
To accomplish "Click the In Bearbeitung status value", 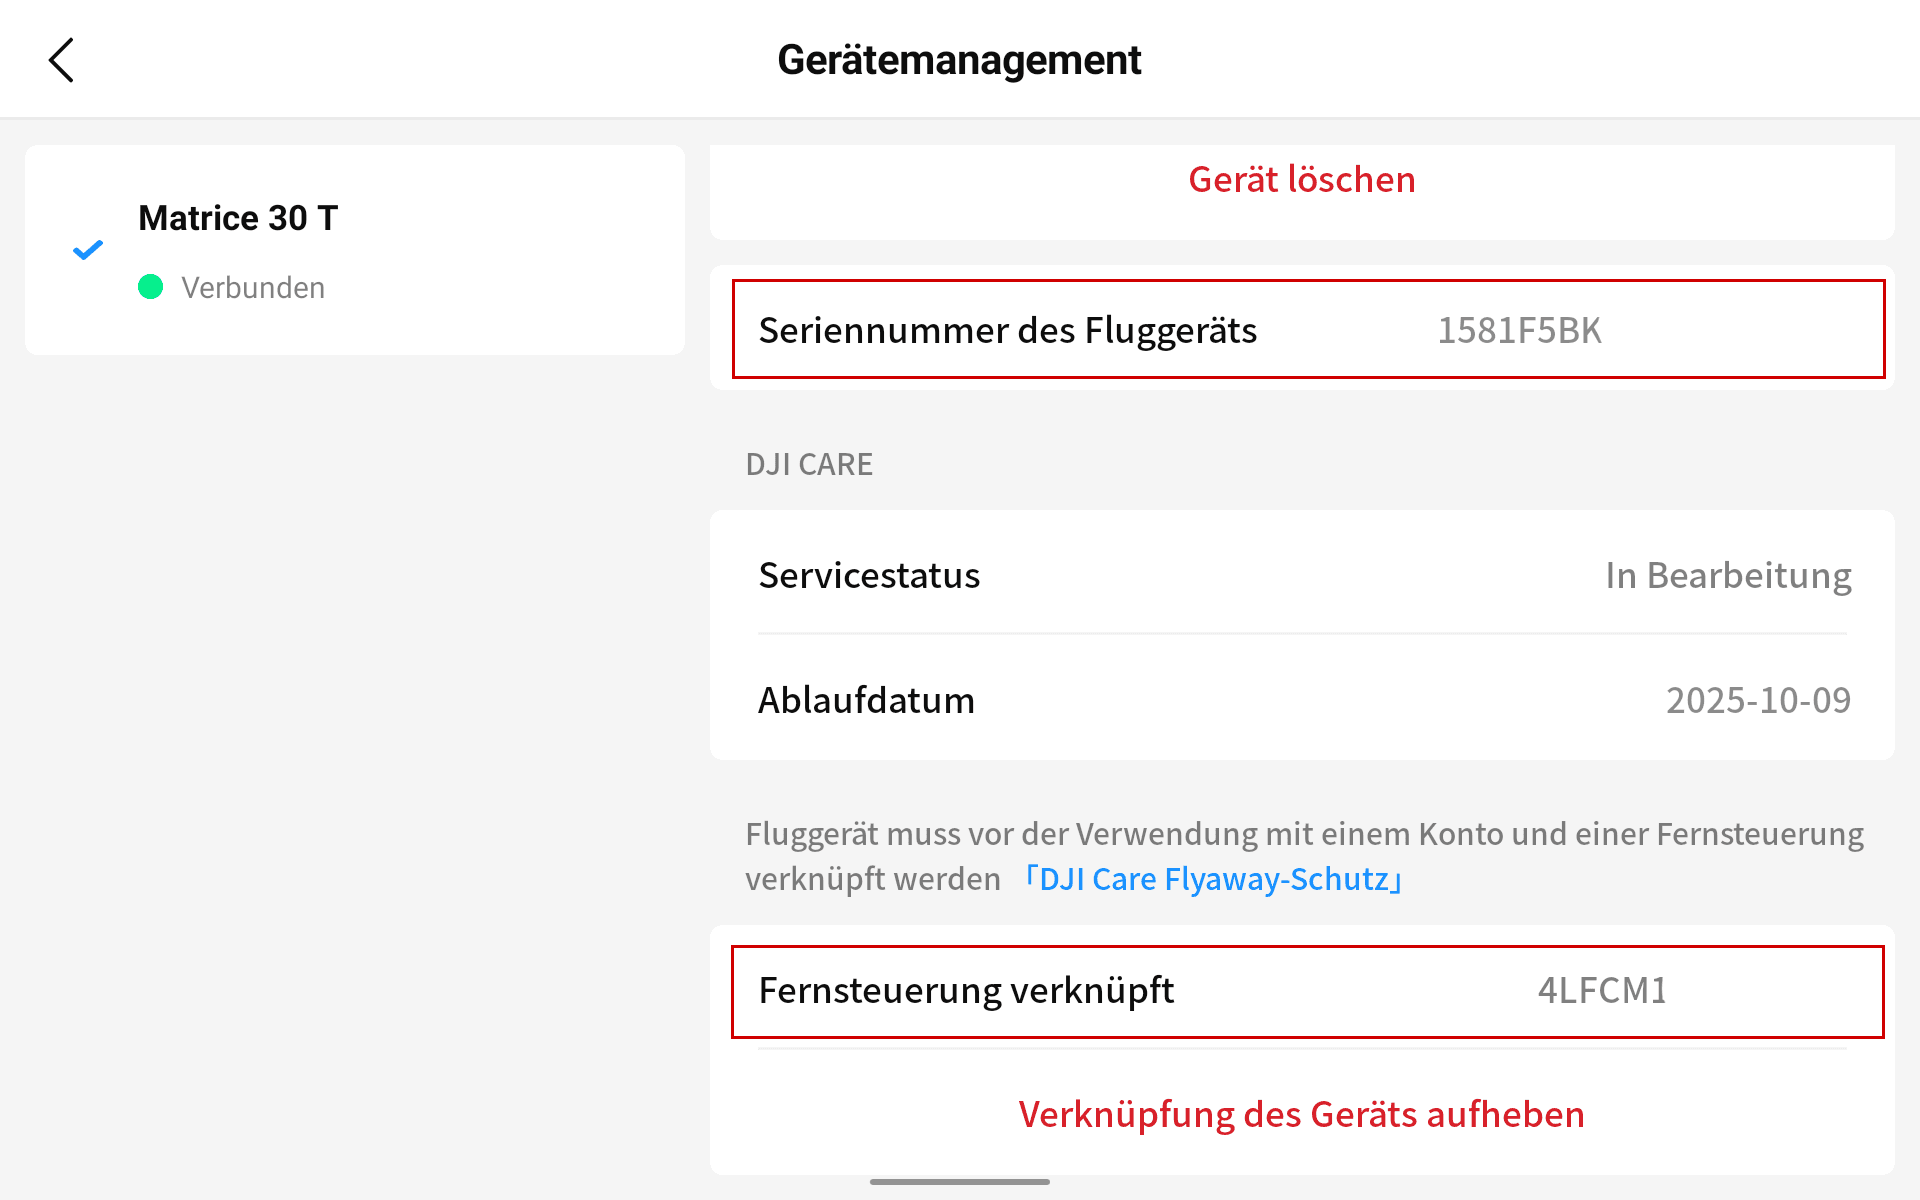I will point(1728,575).
